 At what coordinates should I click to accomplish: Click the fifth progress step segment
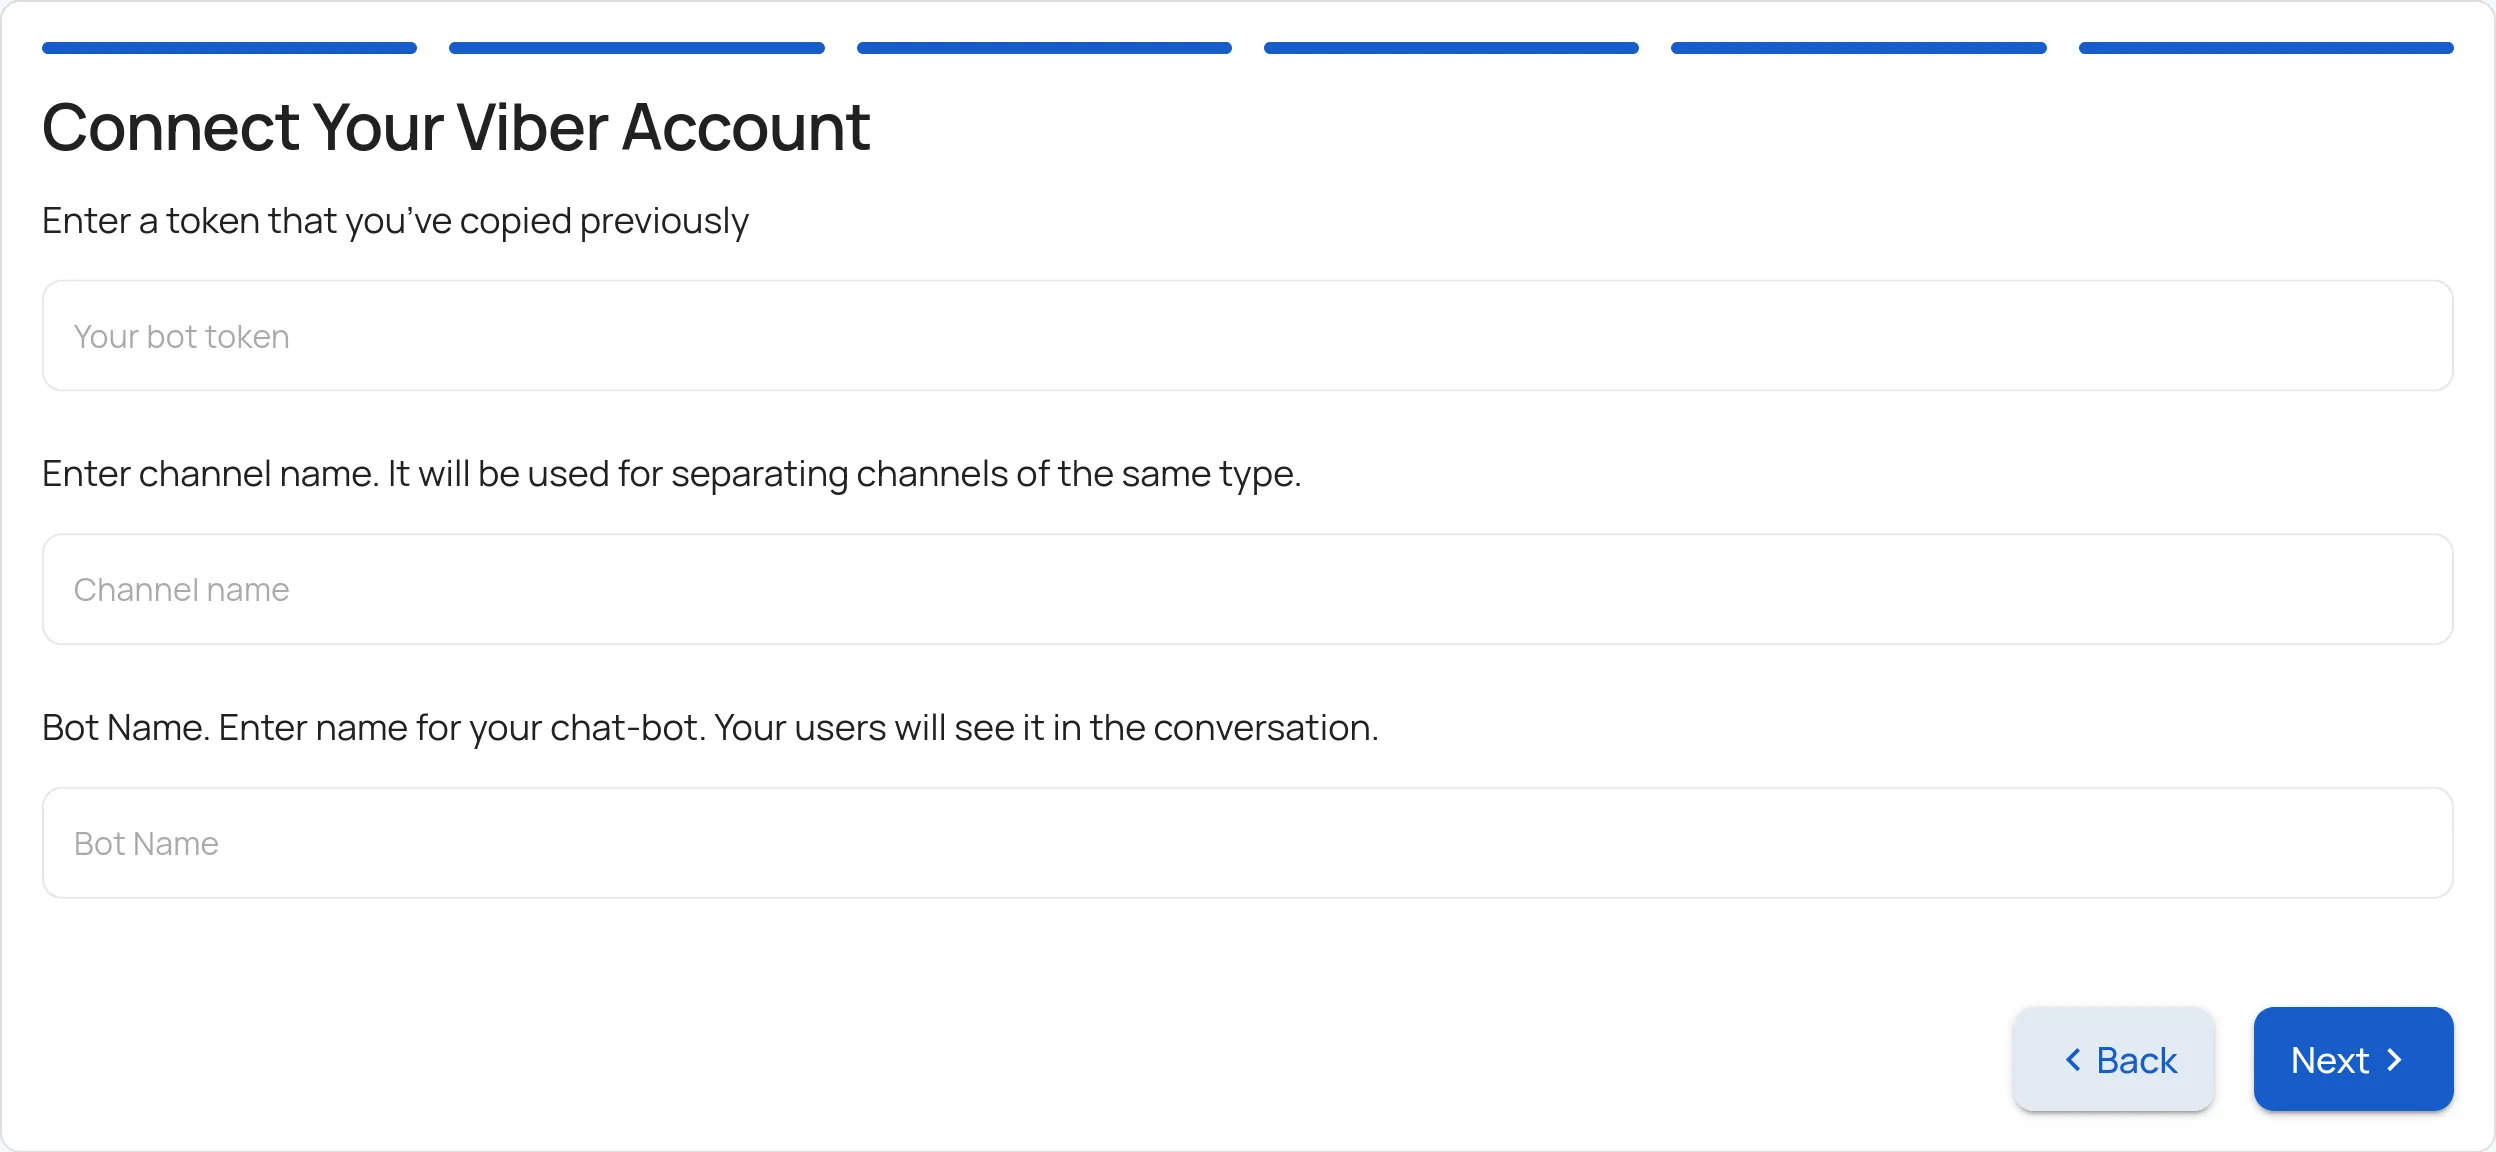point(1858,48)
